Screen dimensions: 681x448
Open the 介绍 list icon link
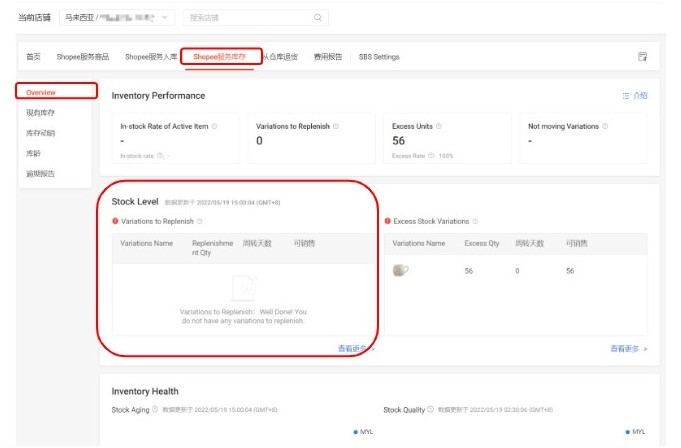click(635, 96)
